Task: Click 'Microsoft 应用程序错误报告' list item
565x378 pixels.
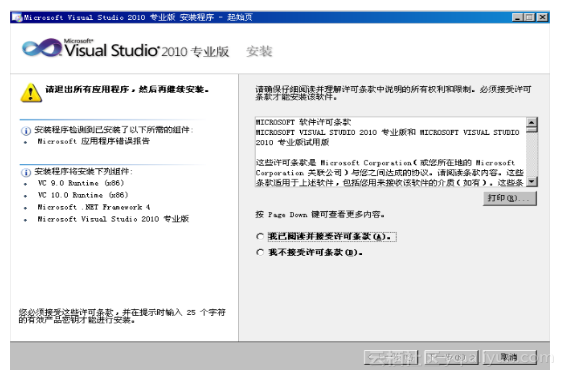Action: [94, 141]
